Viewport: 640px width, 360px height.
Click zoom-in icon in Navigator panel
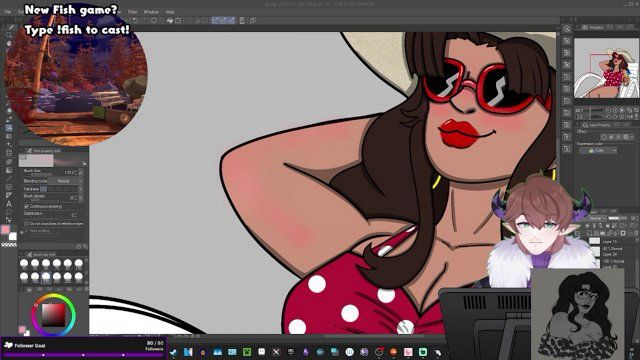(x=615, y=110)
